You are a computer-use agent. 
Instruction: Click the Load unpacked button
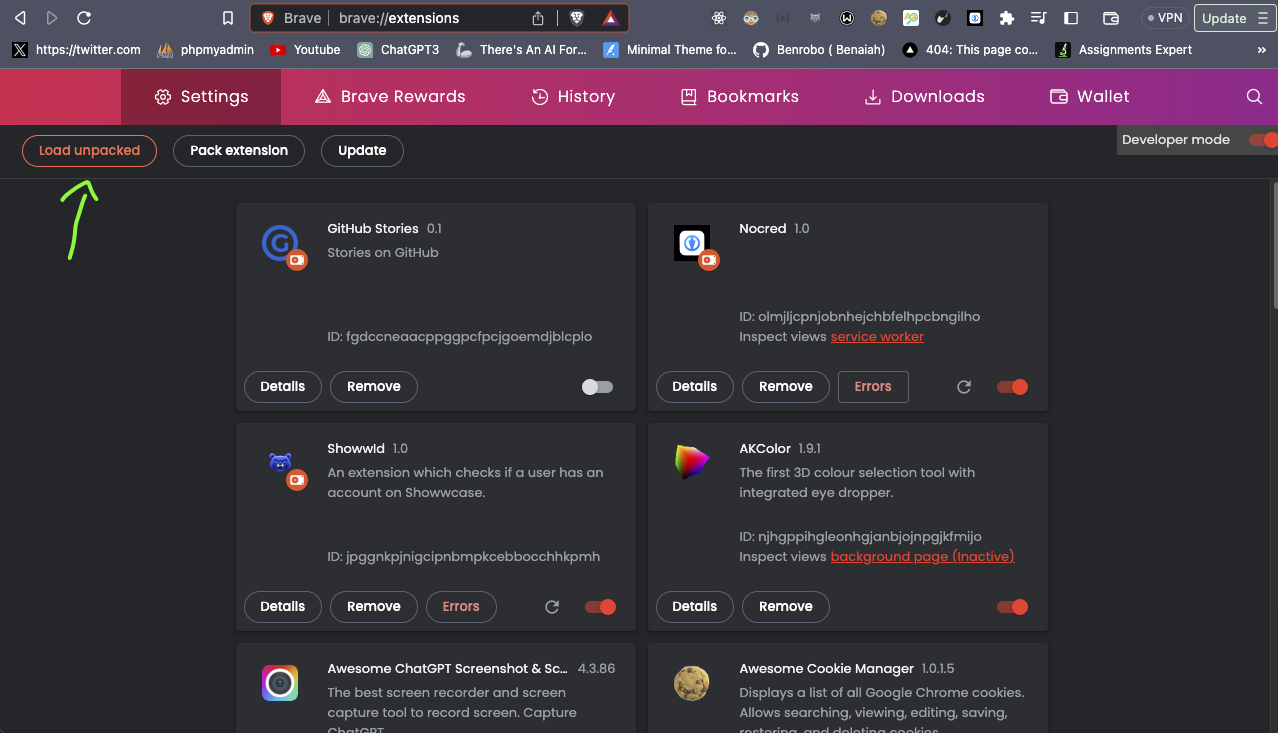coord(89,150)
